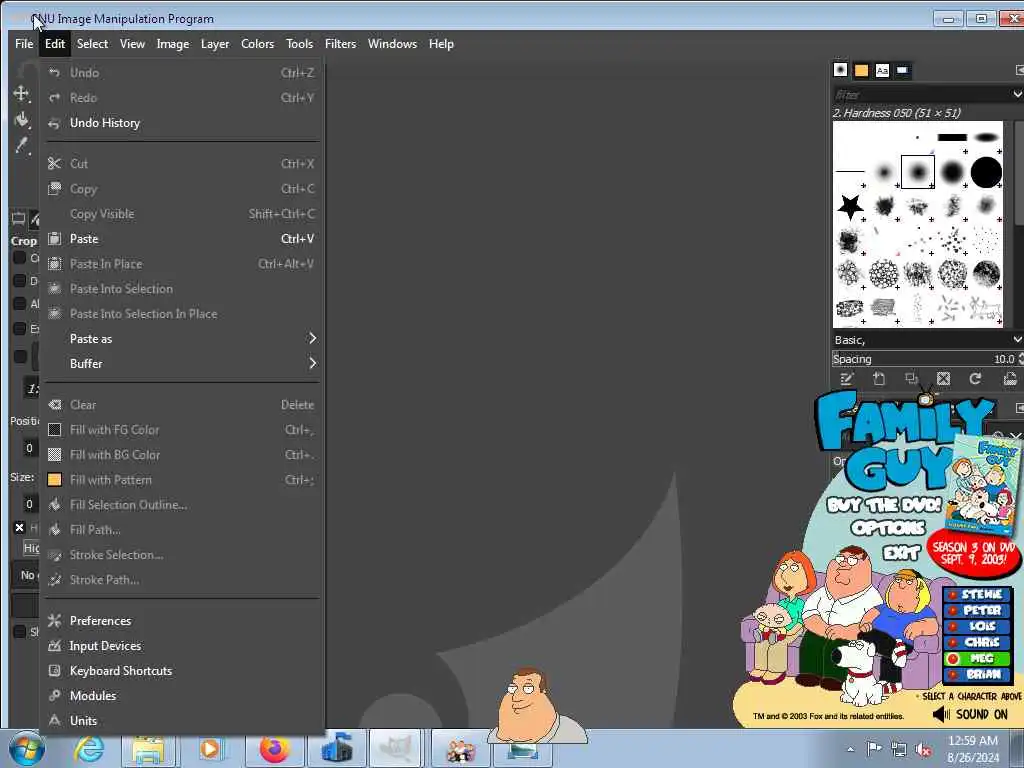
Task: Click the brush filter text field
Action: (x=921, y=95)
